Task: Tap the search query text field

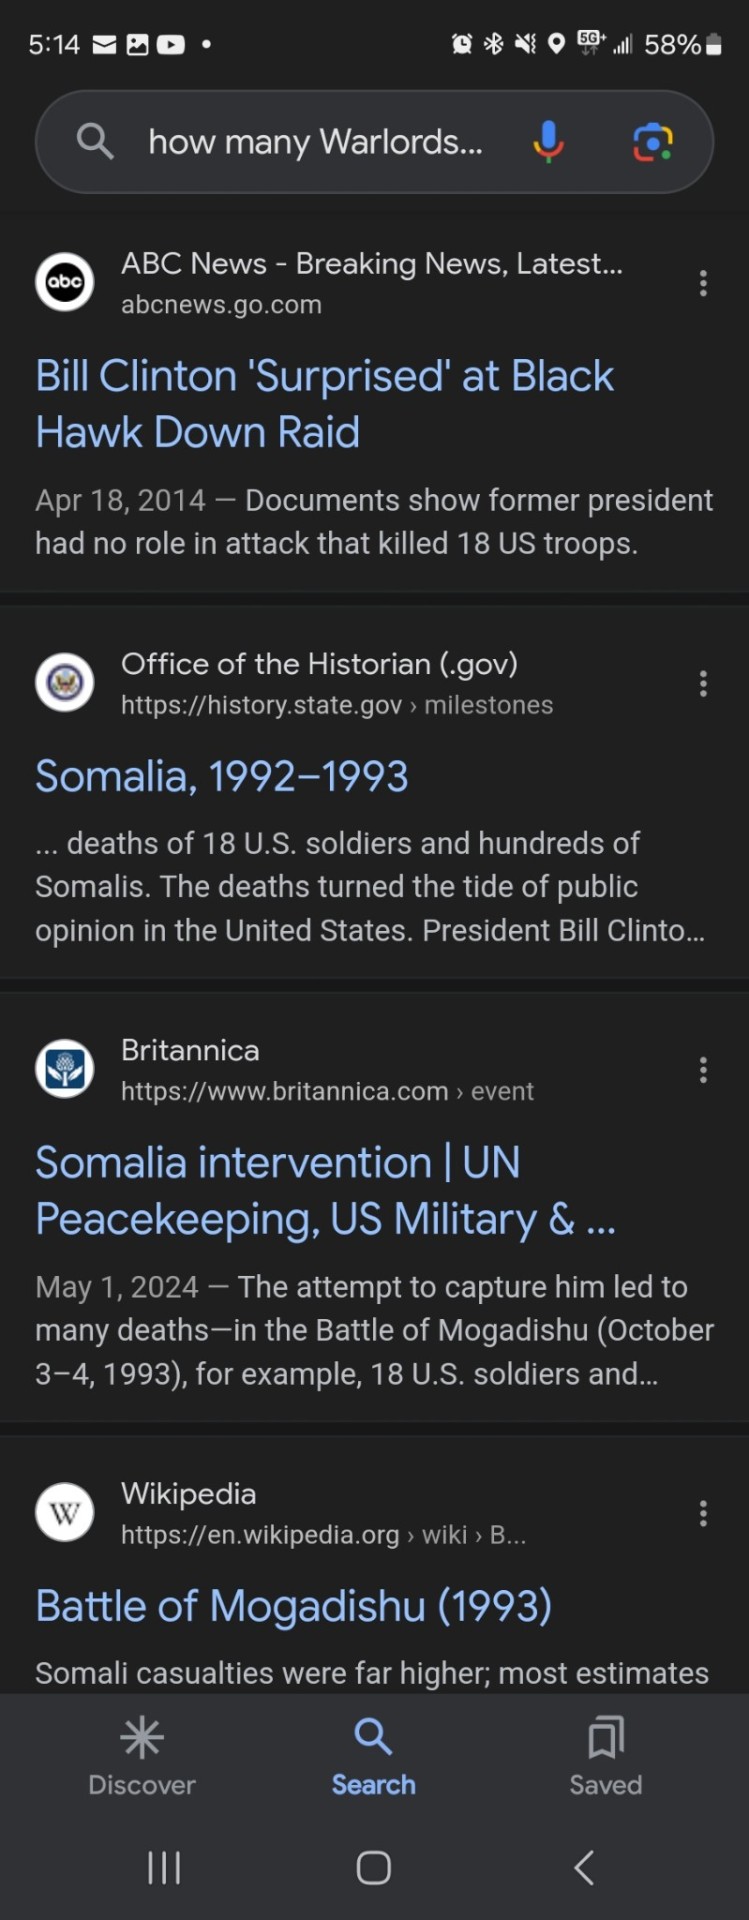Action: [315, 142]
